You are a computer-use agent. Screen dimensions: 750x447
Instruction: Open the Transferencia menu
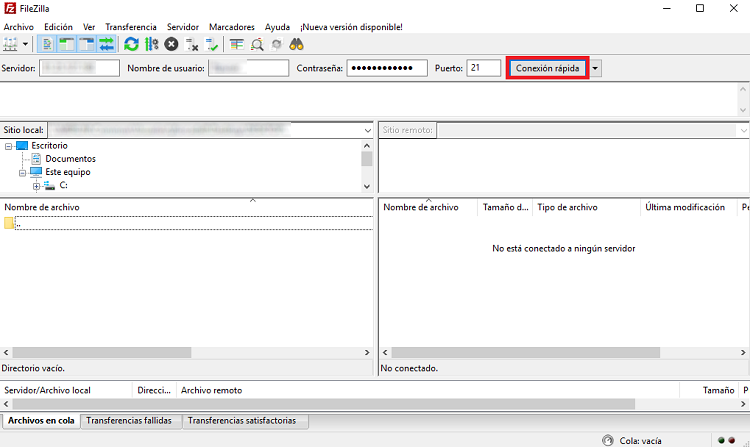(131, 27)
